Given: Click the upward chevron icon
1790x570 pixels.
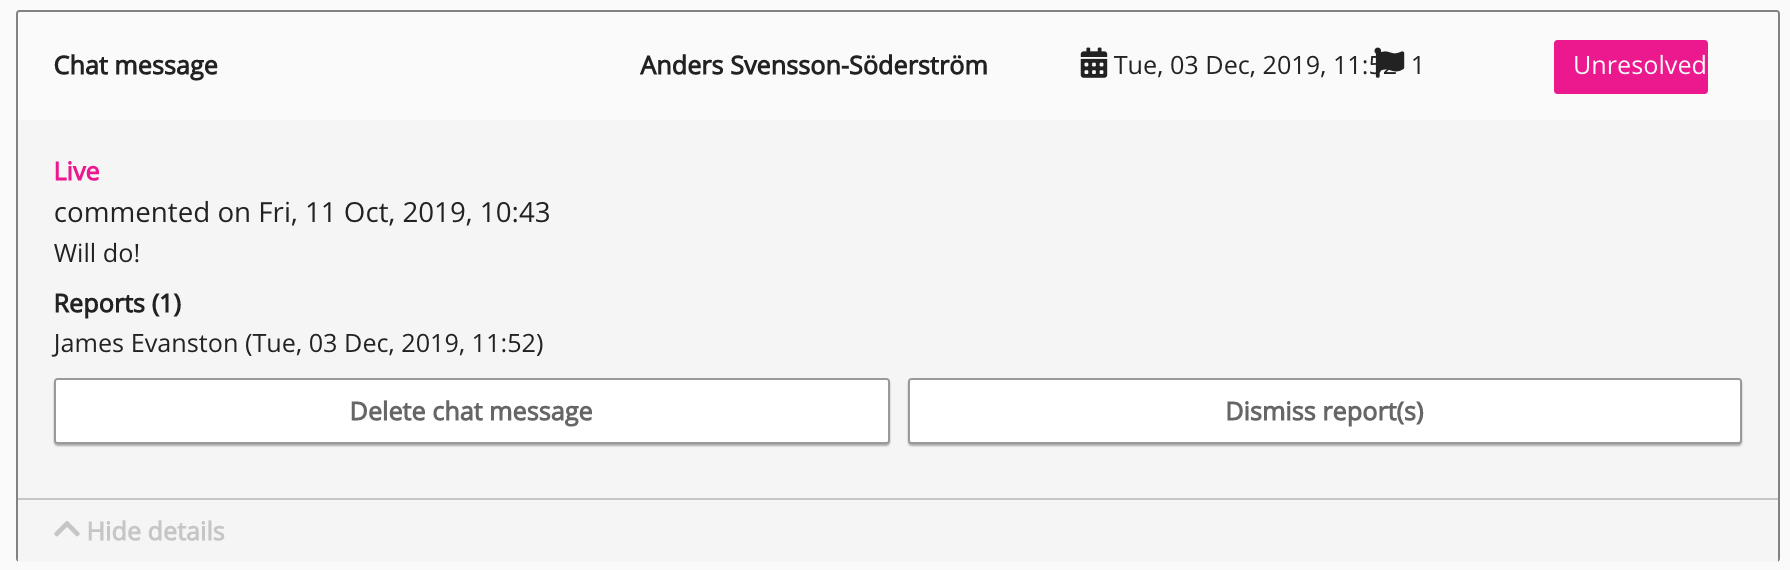Looking at the screenshot, I should [x=67, y=530].
